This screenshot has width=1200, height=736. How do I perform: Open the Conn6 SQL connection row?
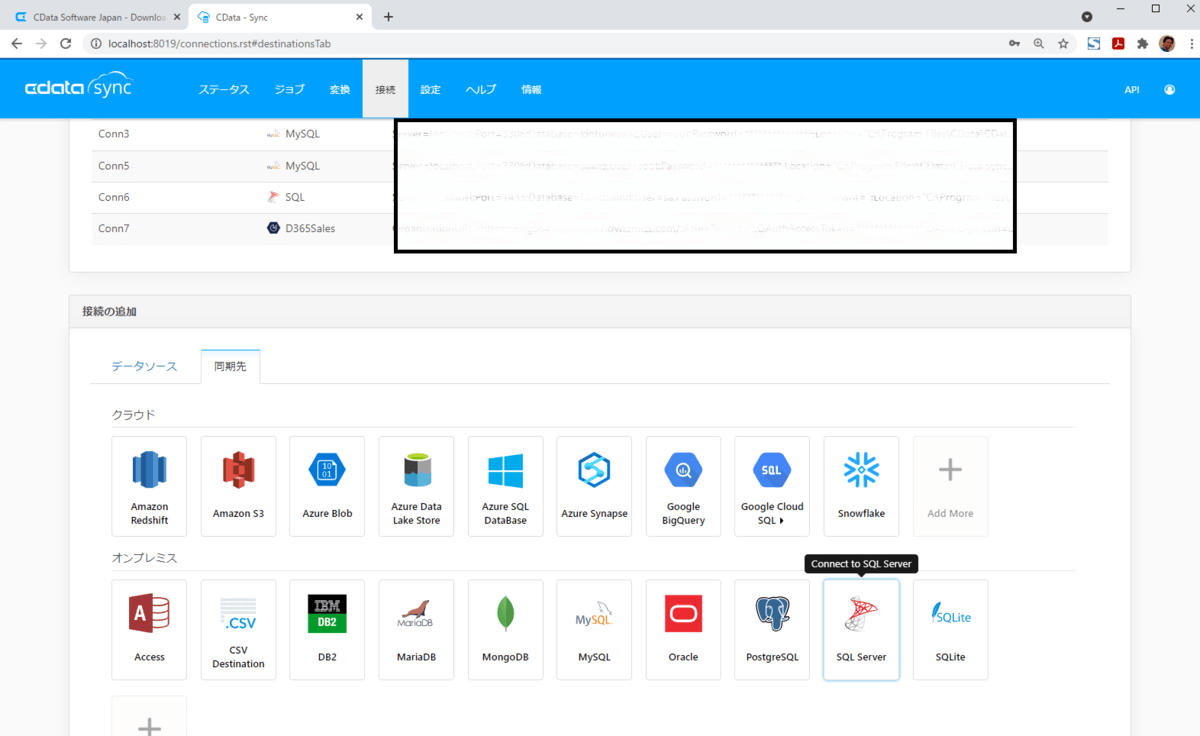pos(599,197)
